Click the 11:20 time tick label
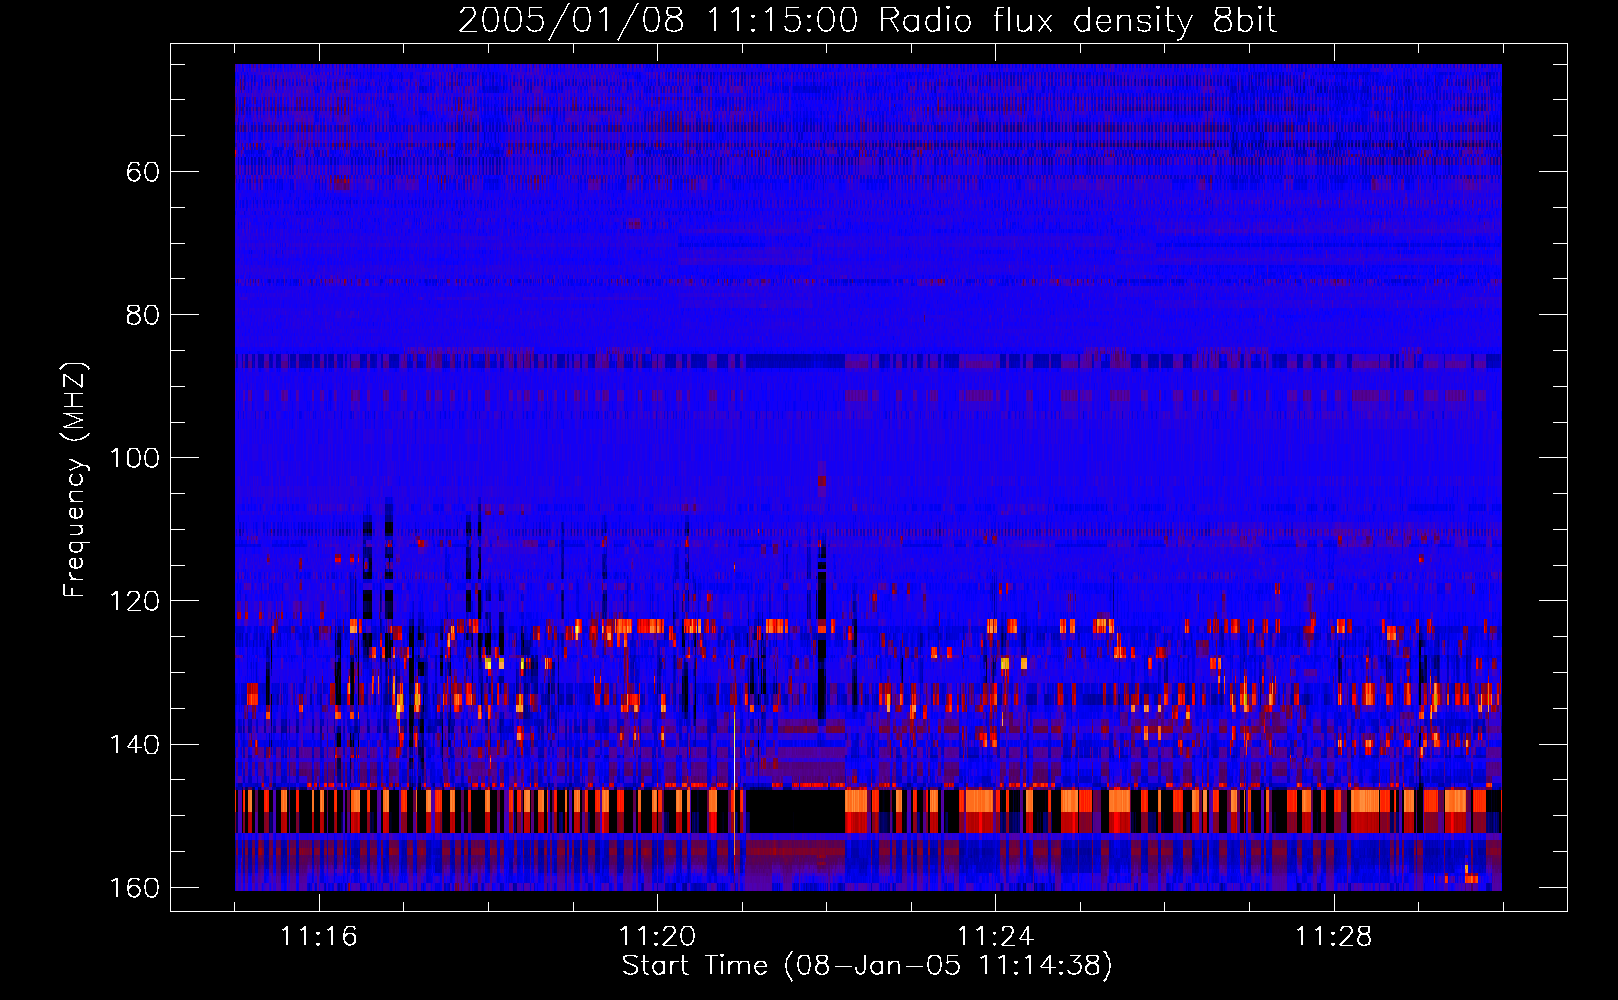The image size is (1618, 1000). coord(657,937)
